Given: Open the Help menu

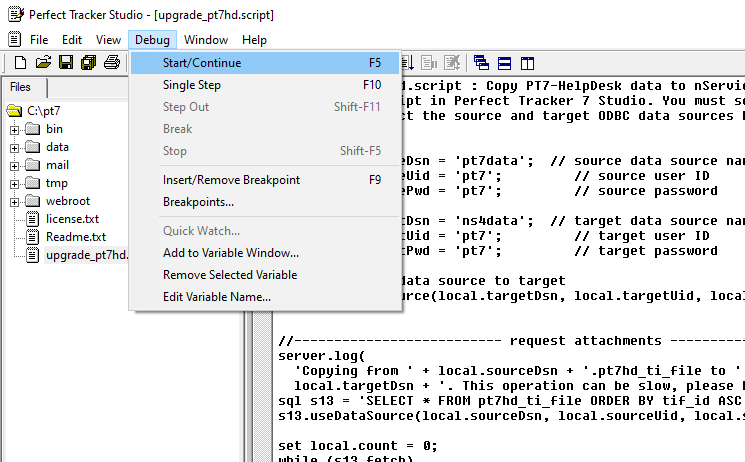Looking at the screenshot, I should click(x=254, y=39).
